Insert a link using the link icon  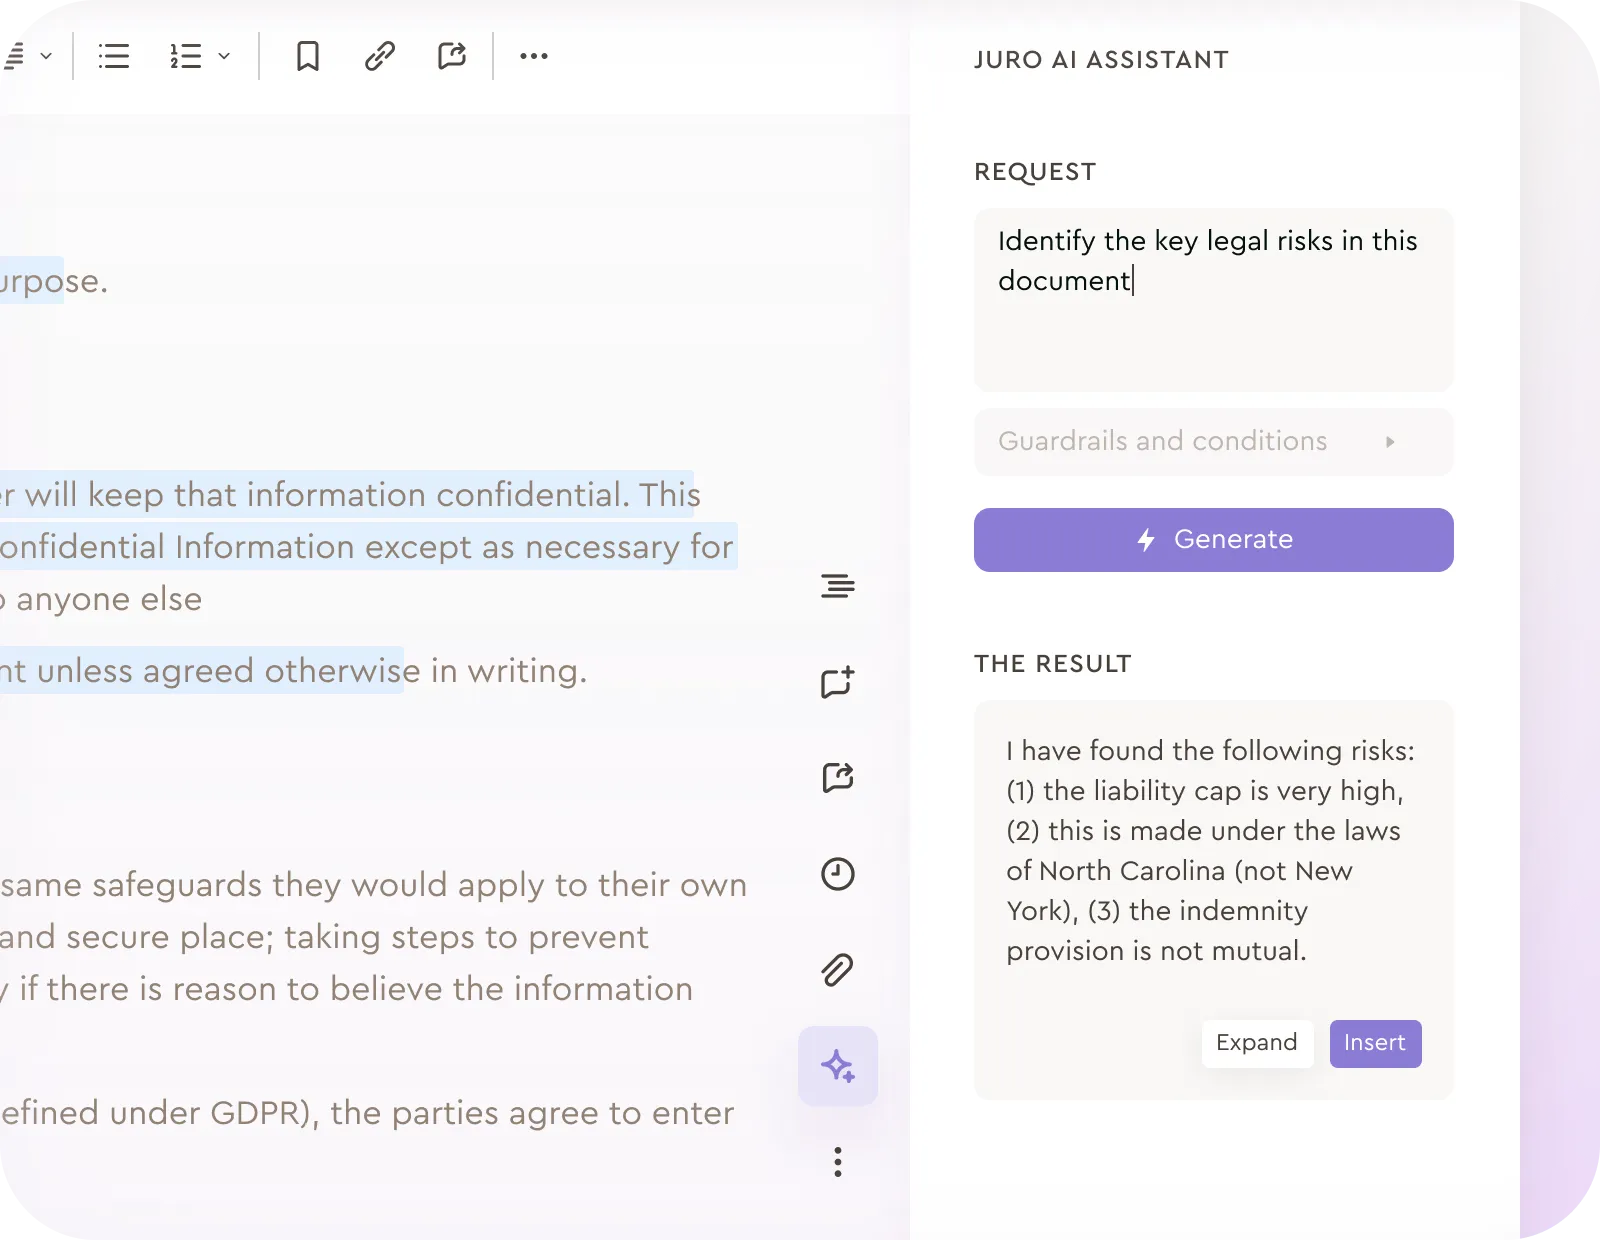point(379,56)
